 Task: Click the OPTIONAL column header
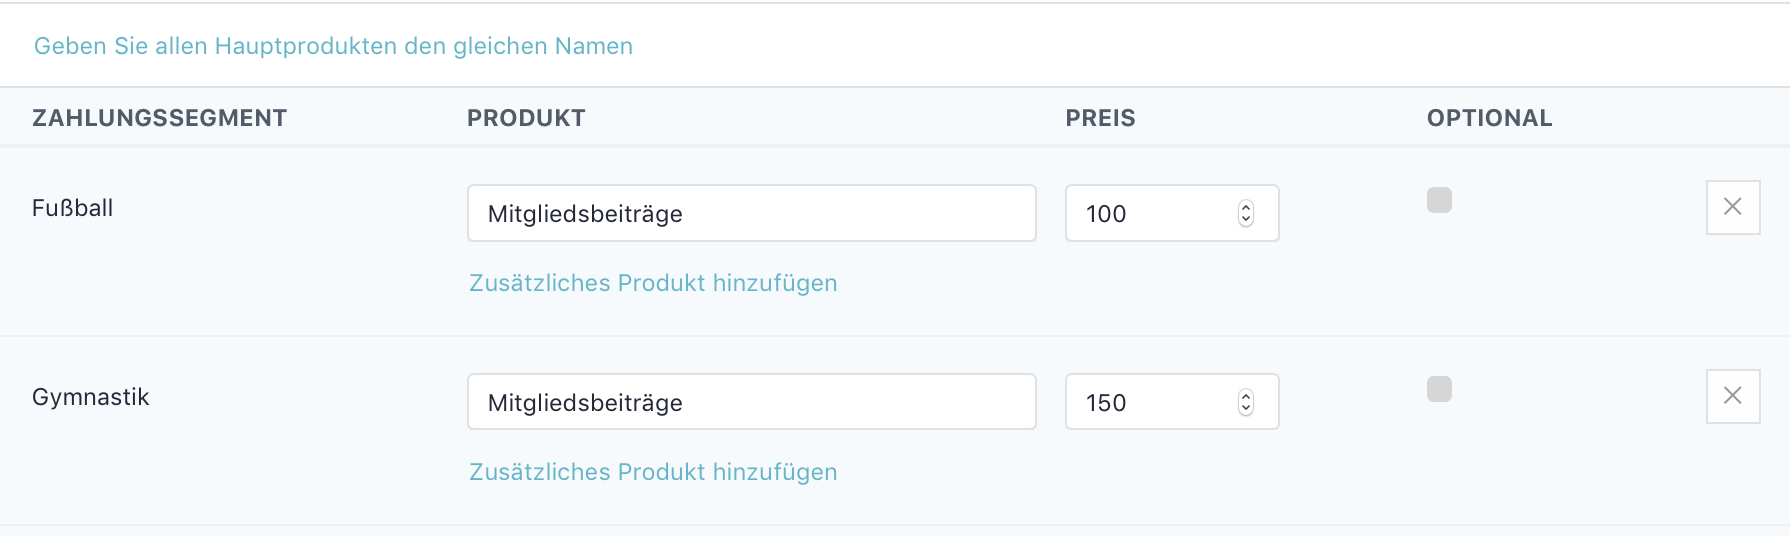(x=1489, y=118)
